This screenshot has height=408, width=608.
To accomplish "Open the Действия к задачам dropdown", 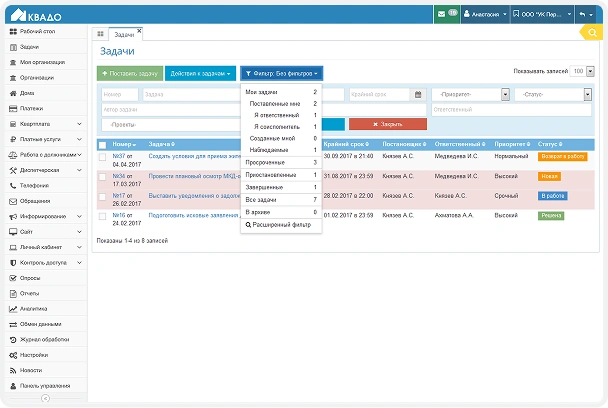I will pos(200,74).
